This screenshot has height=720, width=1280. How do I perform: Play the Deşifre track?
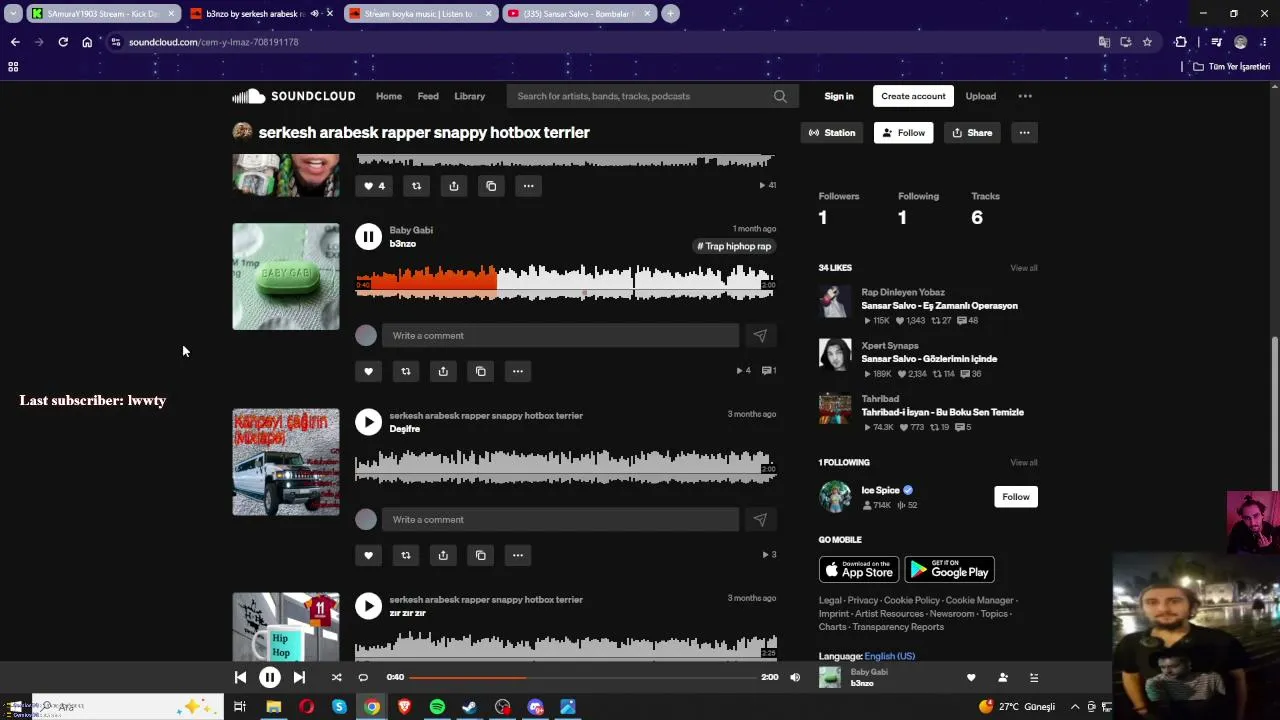368,422
